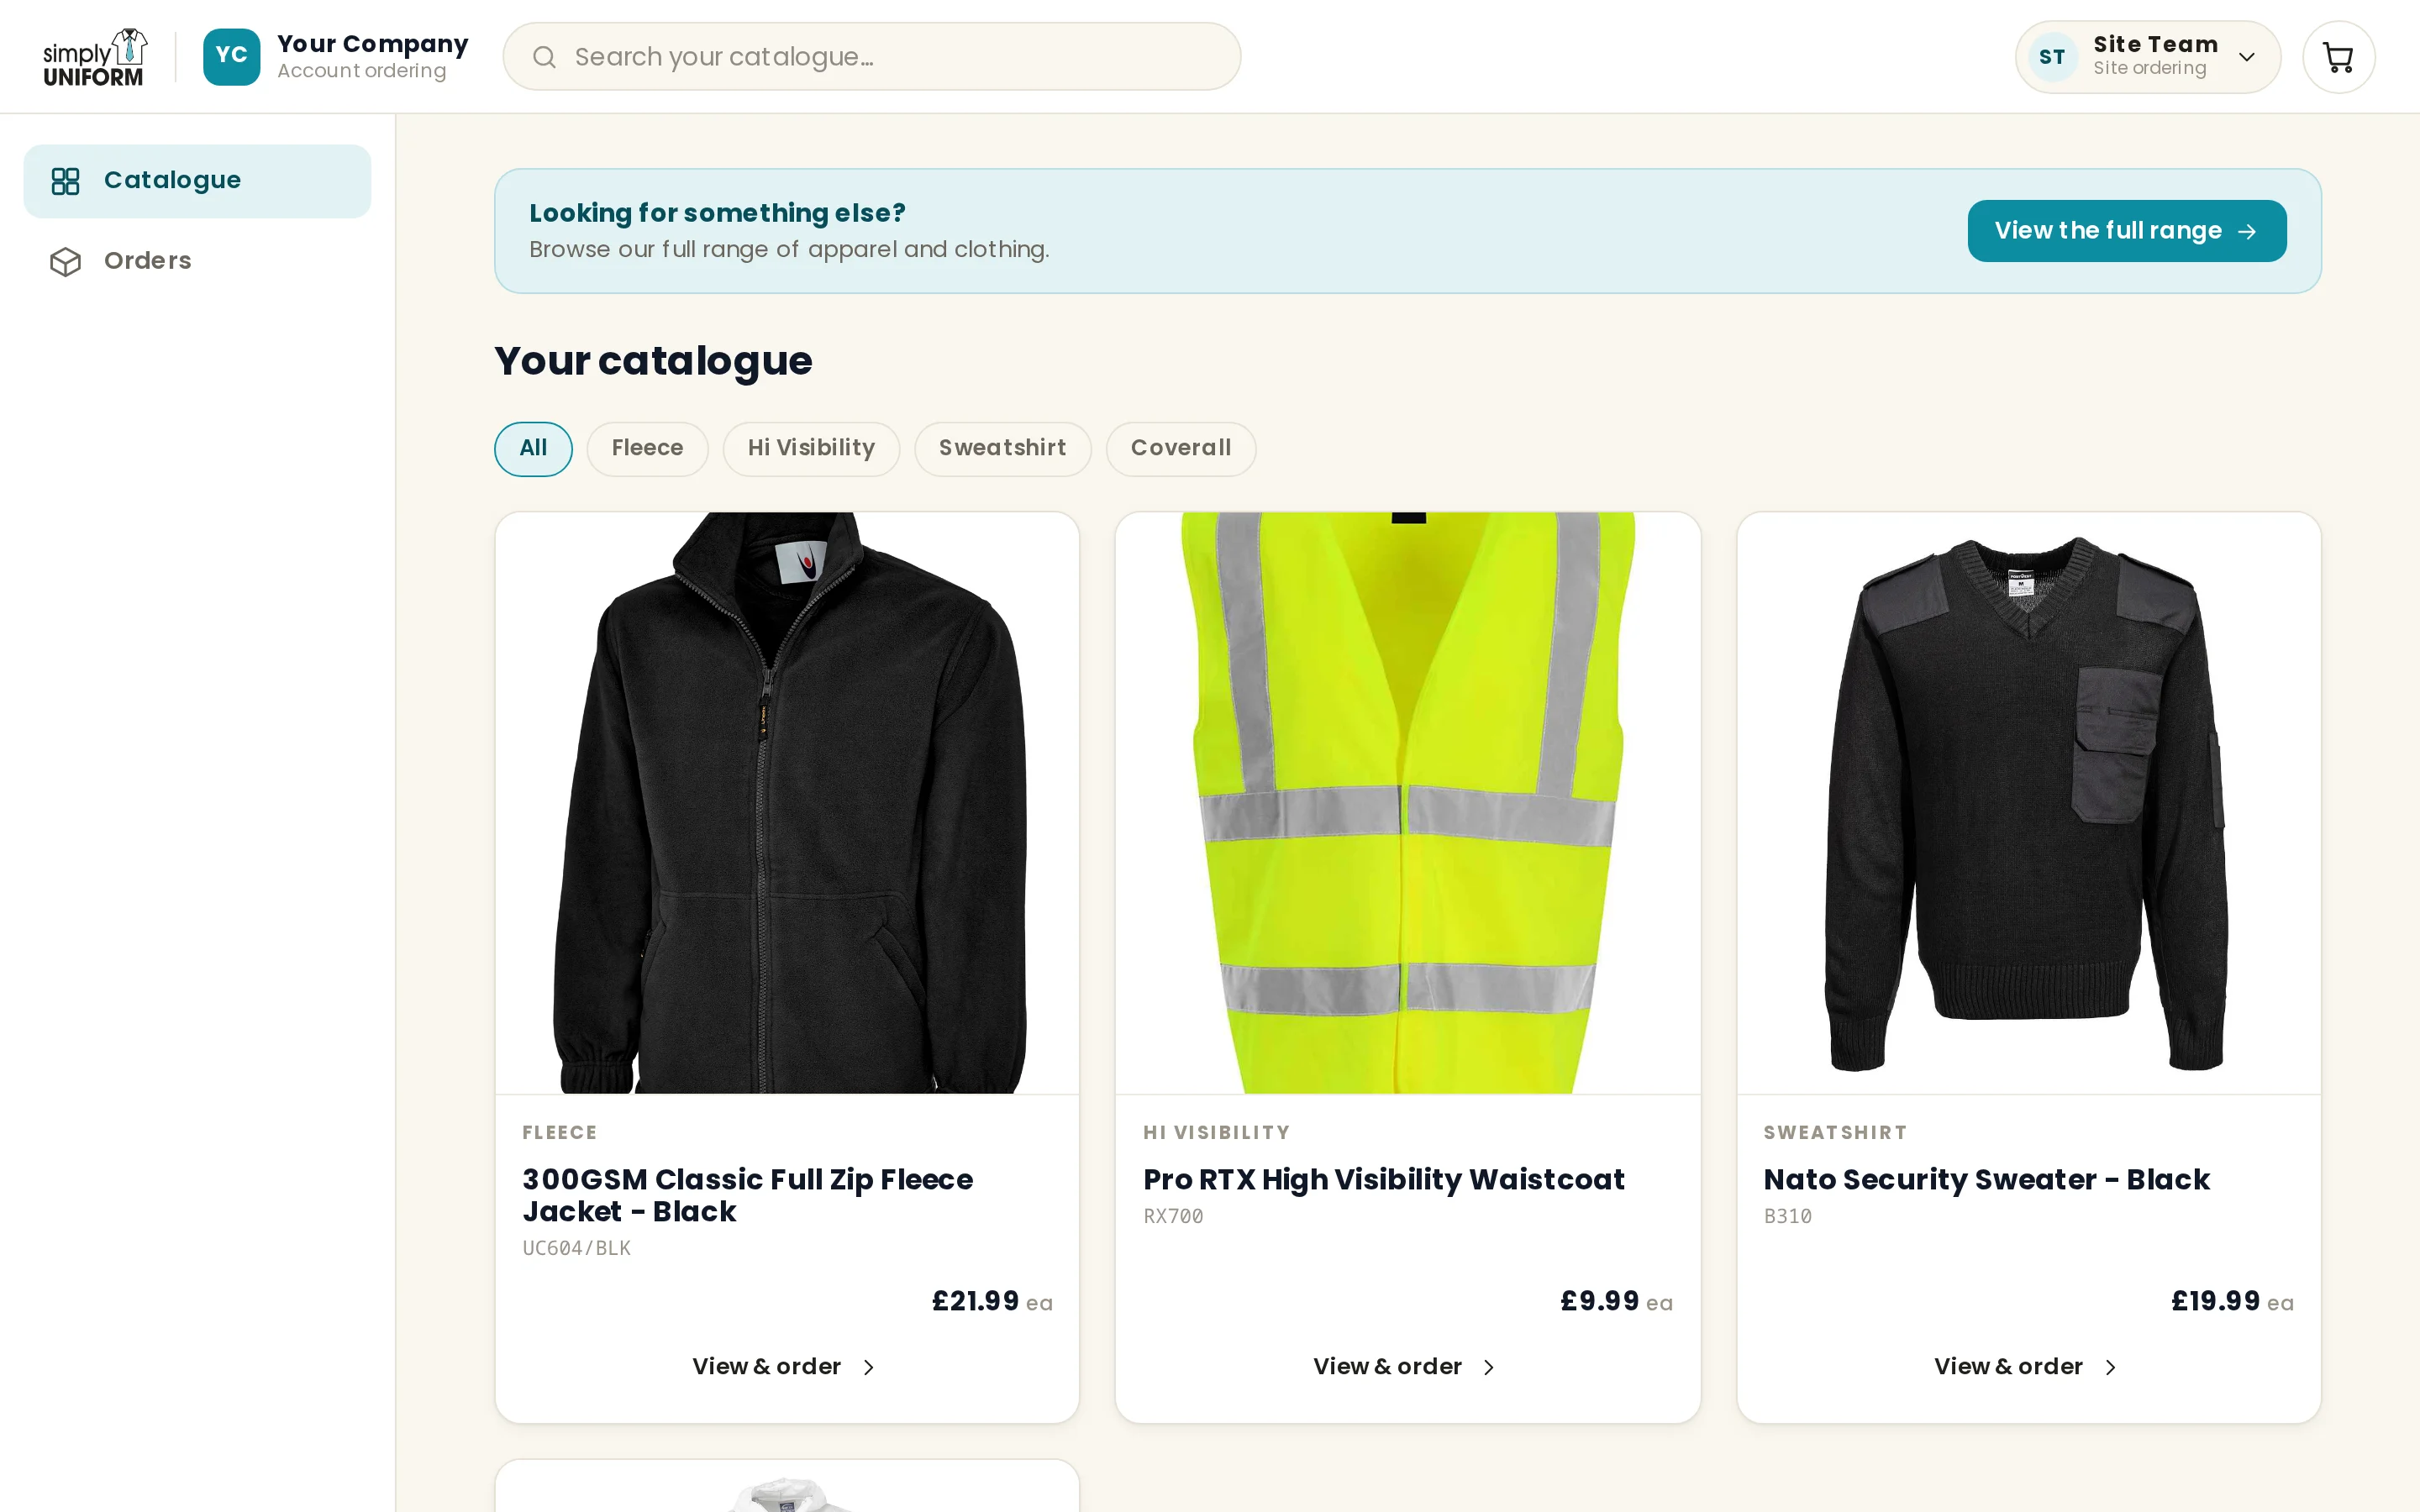Image resolution: width=2420 pixels, height=1512 pixels.
Task: Click the ST site team avatar
Action: point(2053,57)
